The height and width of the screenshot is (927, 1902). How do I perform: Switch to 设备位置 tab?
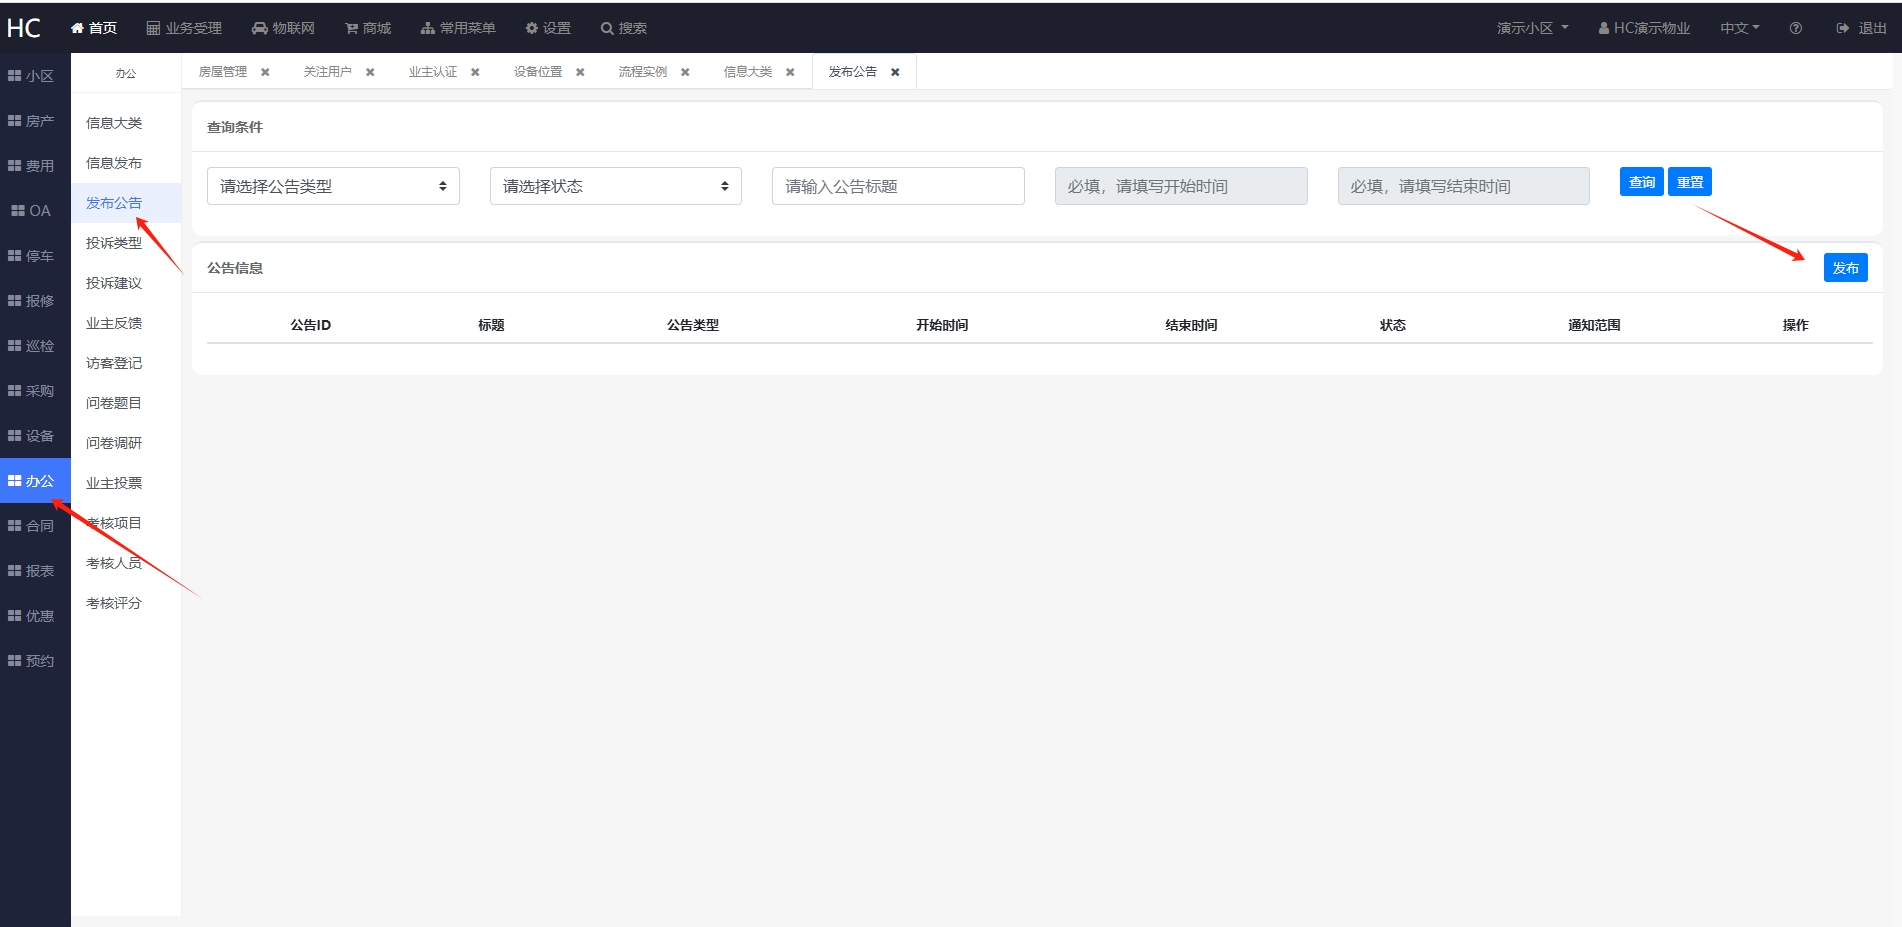click(x=538, y=72)
